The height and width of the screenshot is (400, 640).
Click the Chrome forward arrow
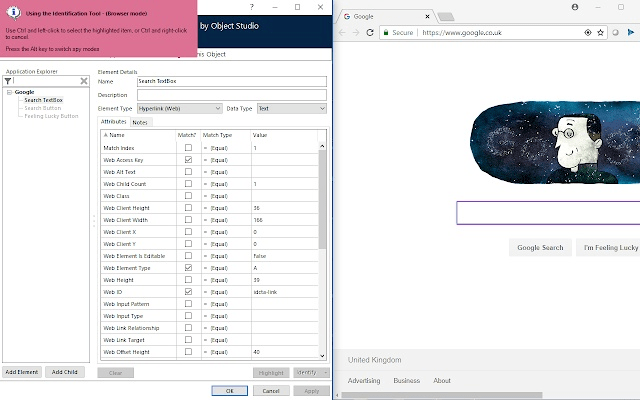tap(356, 33)
